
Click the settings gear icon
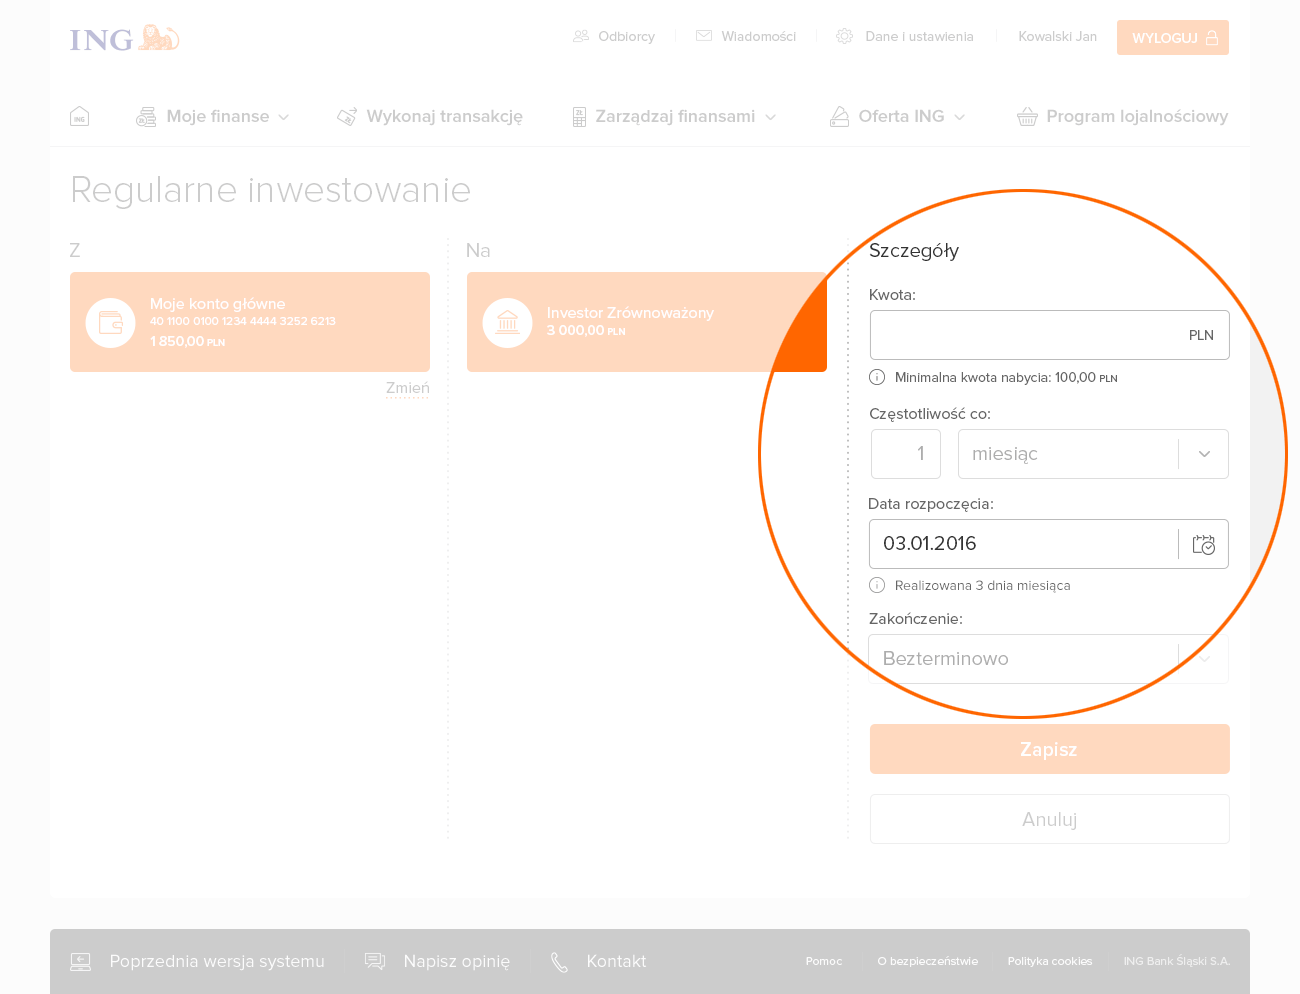point(845,36)
